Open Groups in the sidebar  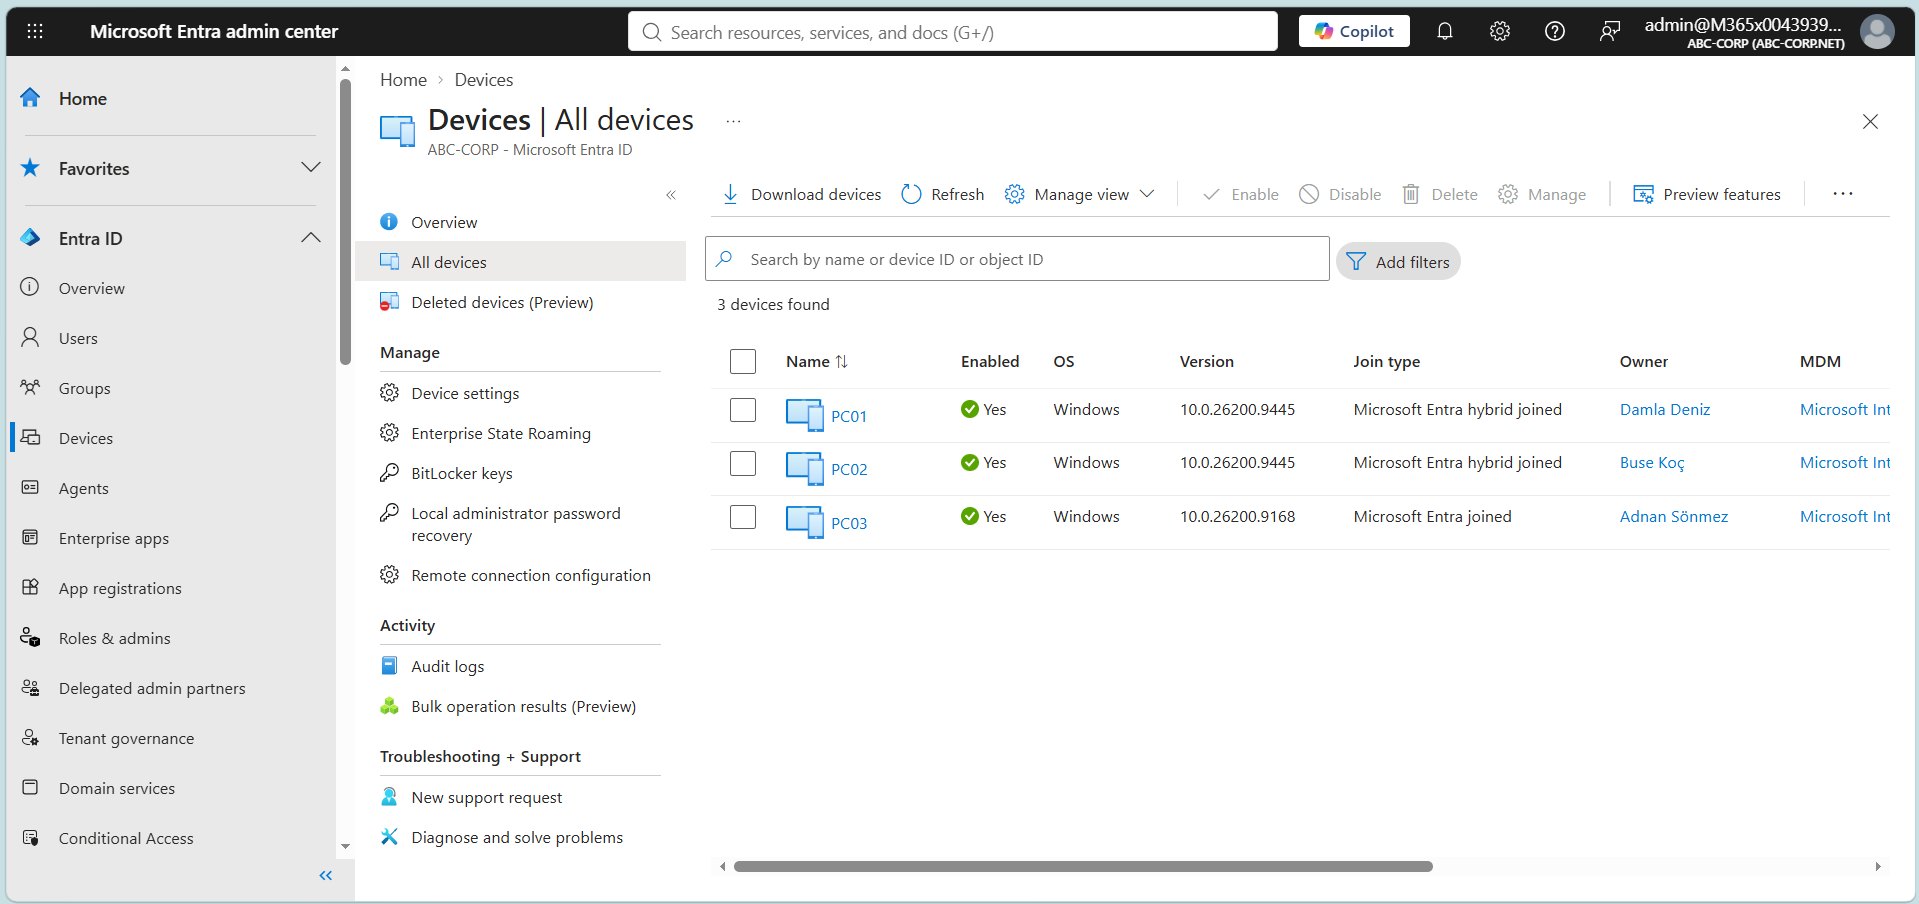[84, 388]
